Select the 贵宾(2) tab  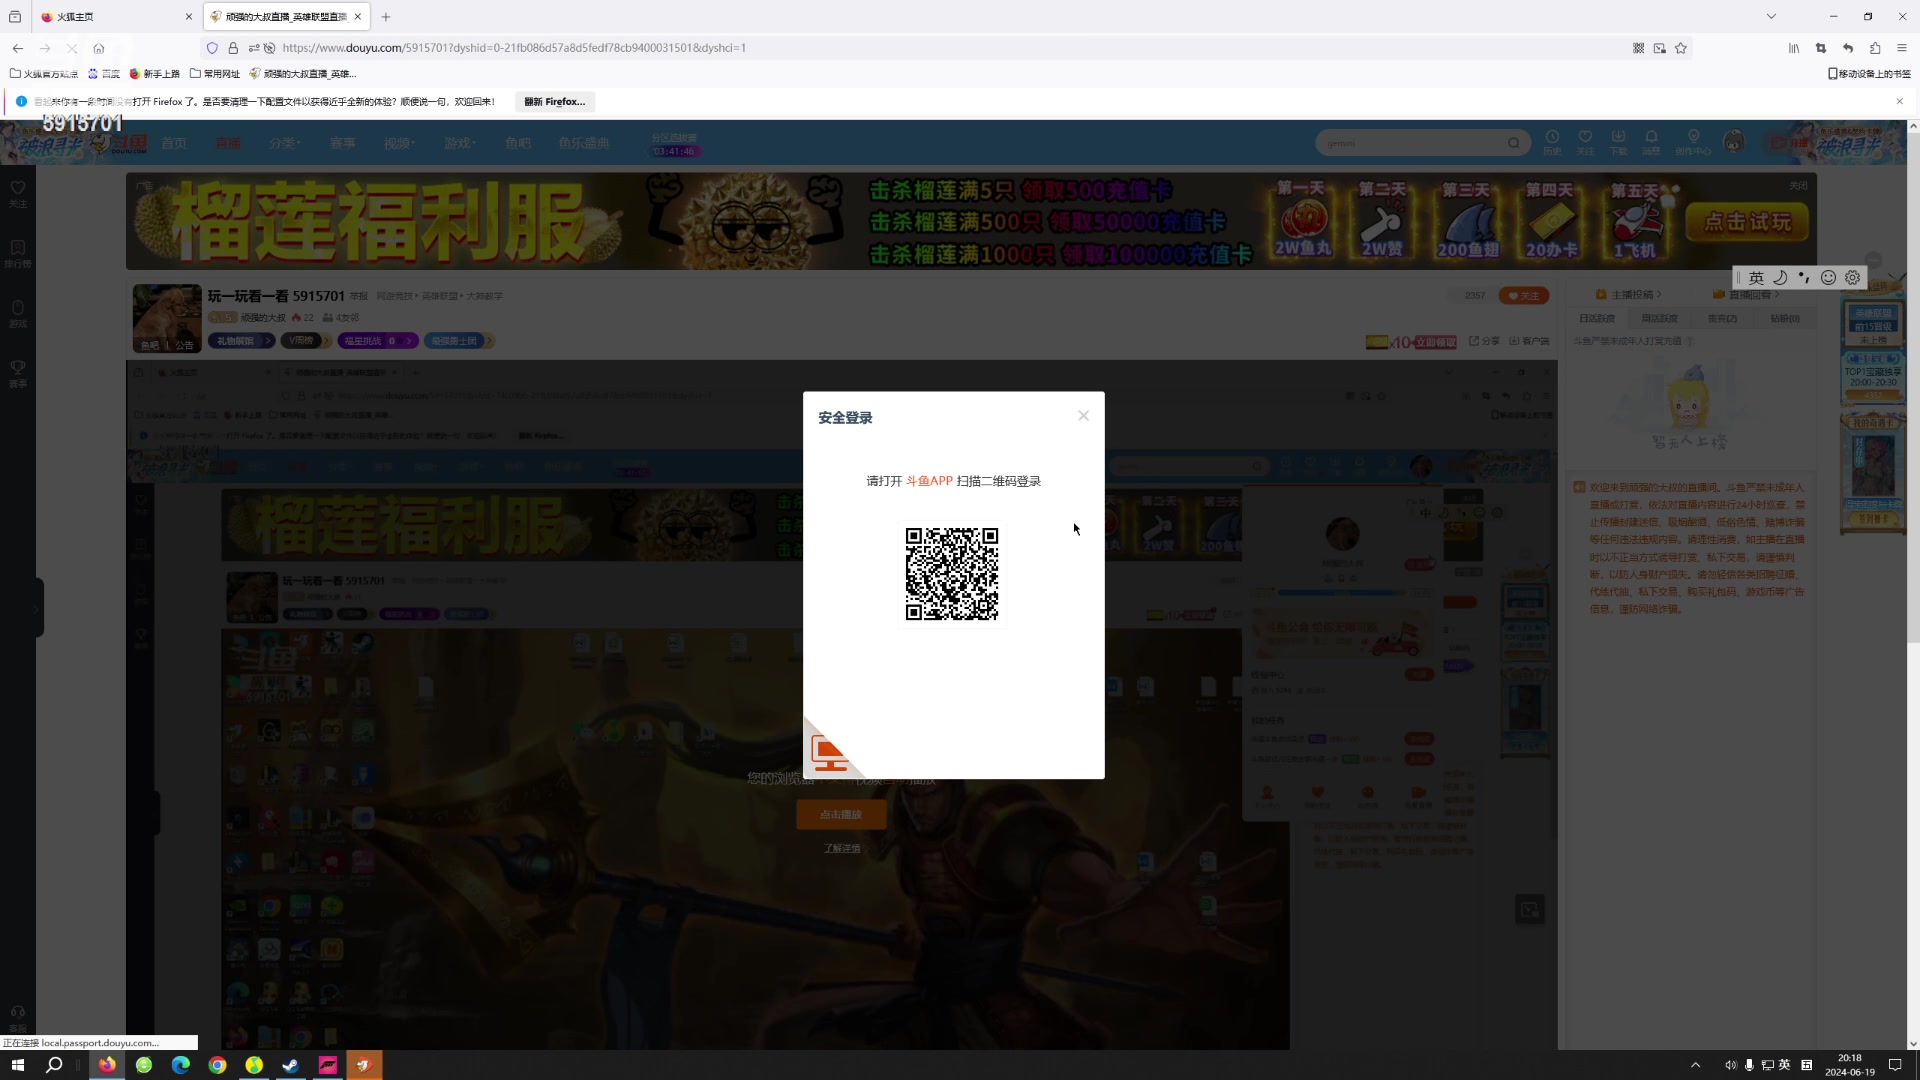pos(1722,318)
